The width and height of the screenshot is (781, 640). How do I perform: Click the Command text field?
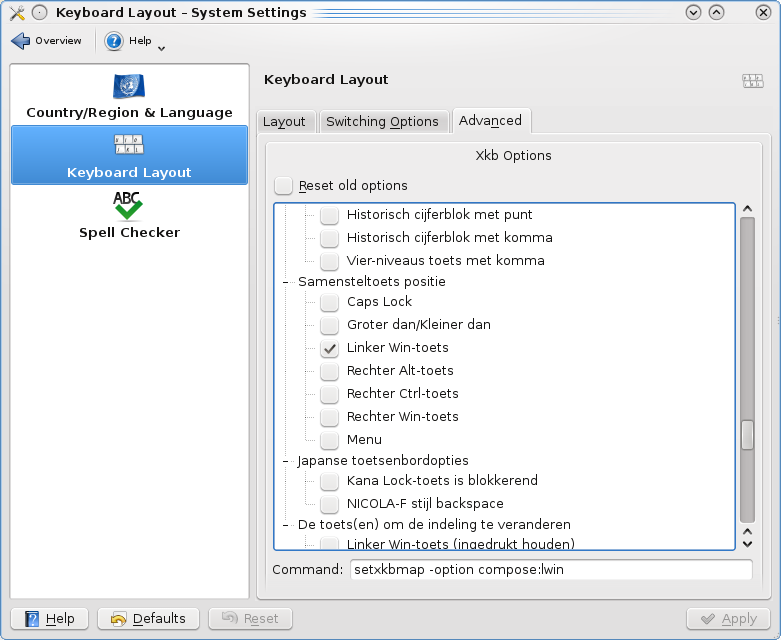[551, 569]
